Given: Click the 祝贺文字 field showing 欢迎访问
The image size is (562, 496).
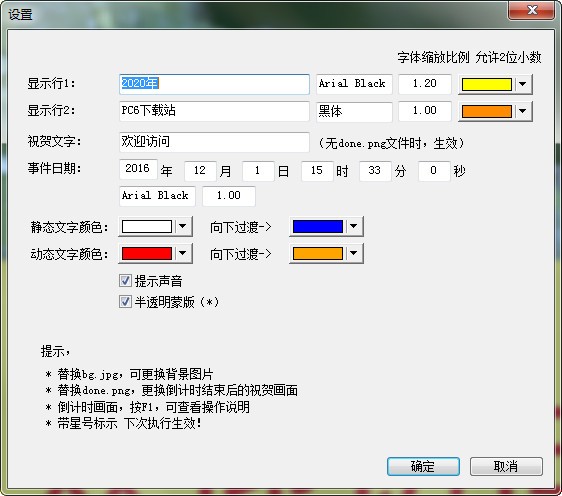Looking at the screenshot, I should [x=214, y=142].
